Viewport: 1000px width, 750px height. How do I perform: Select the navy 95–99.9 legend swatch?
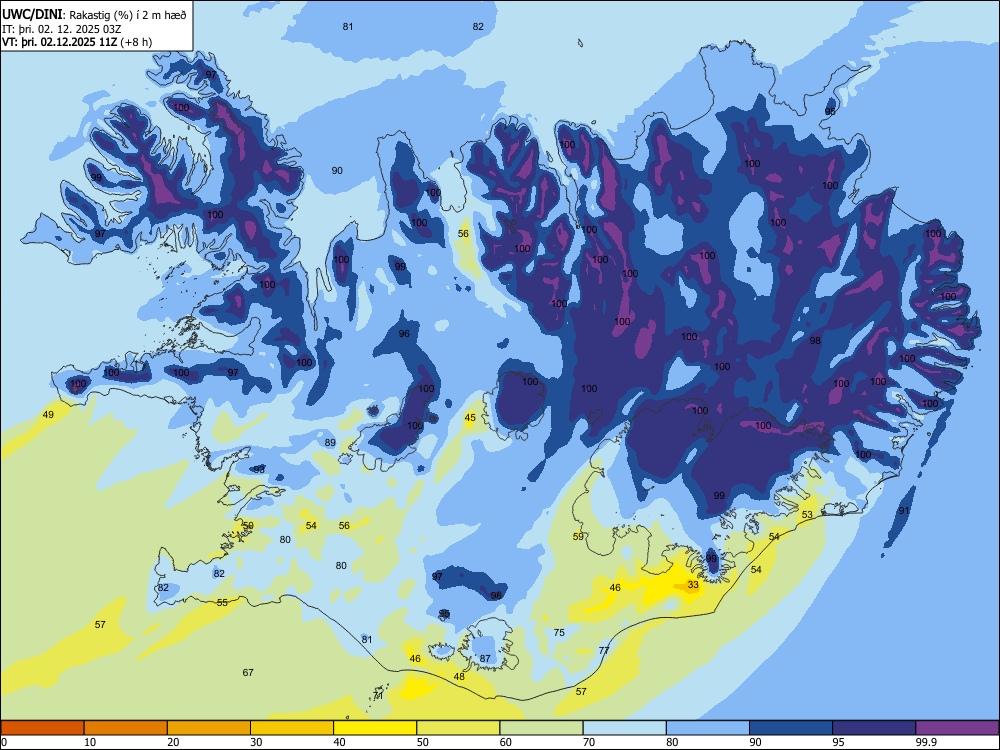(874, 728)
